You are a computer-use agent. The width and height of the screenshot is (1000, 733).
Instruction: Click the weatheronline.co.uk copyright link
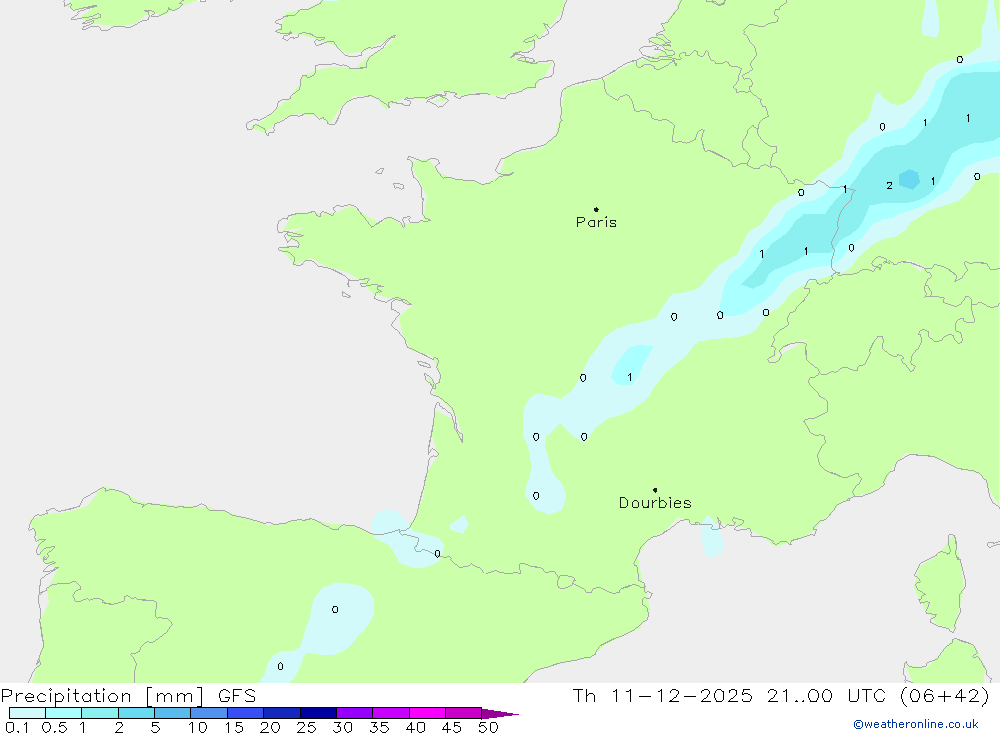[915, 724]
